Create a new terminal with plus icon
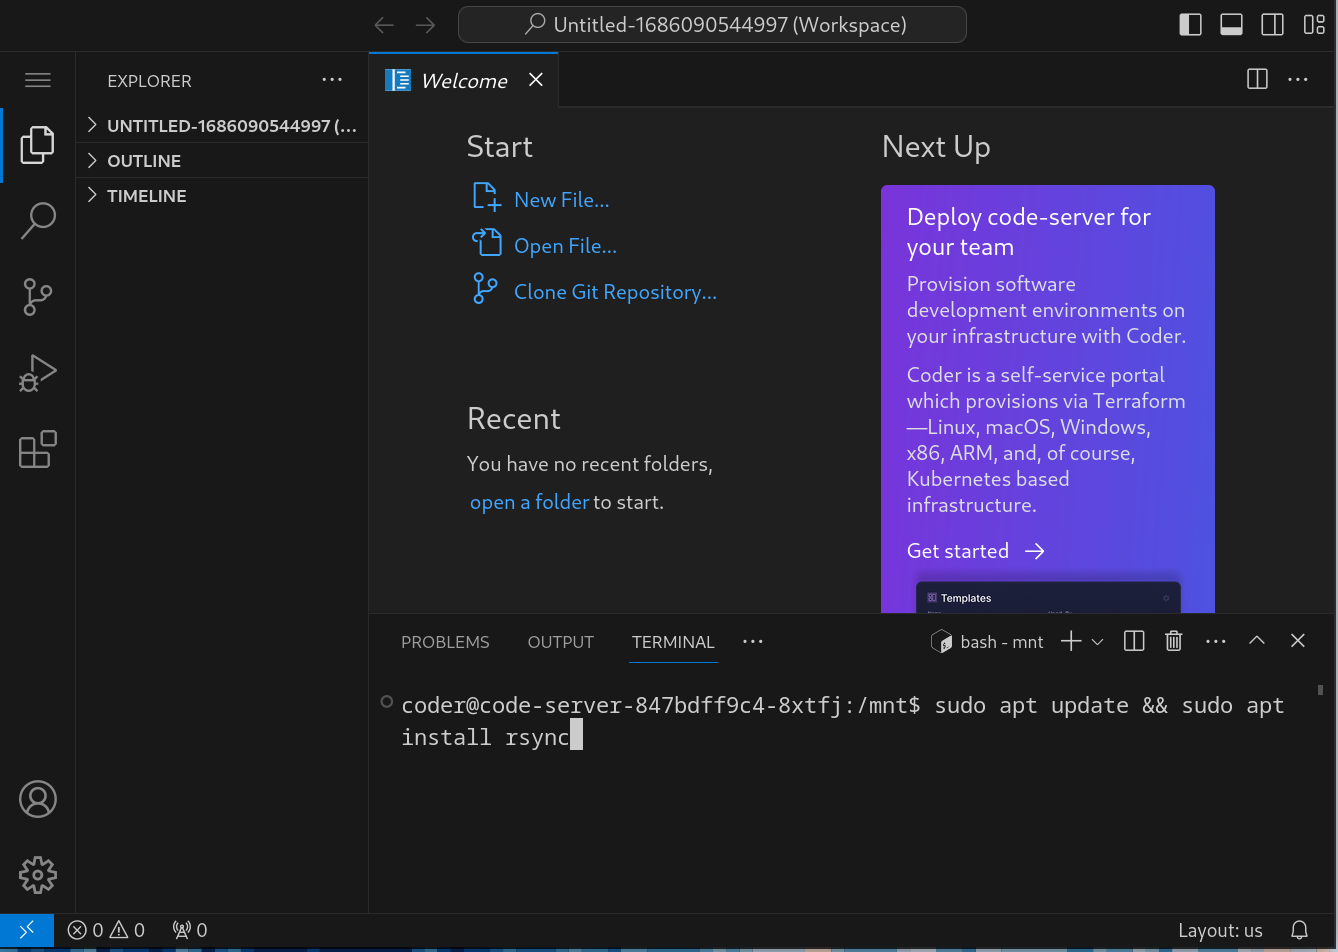This screenshot has width=1338, height=952. 1071,642
